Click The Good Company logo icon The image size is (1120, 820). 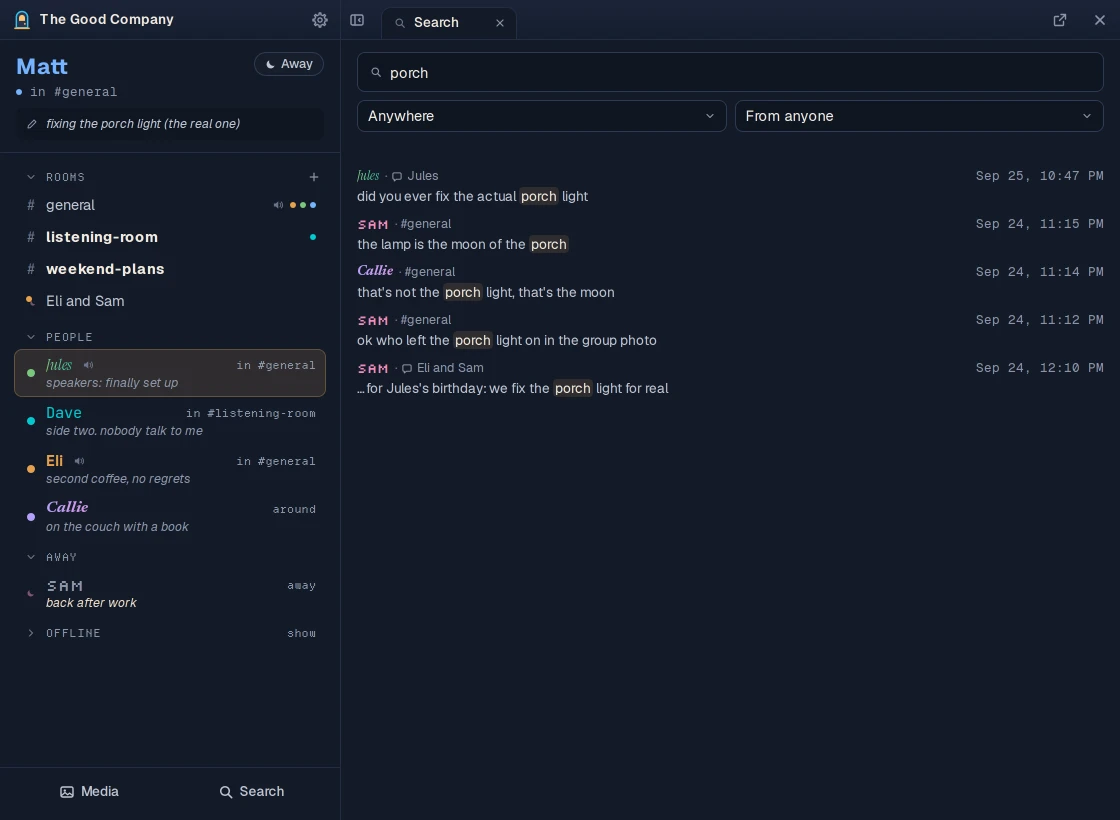[22, 20]
